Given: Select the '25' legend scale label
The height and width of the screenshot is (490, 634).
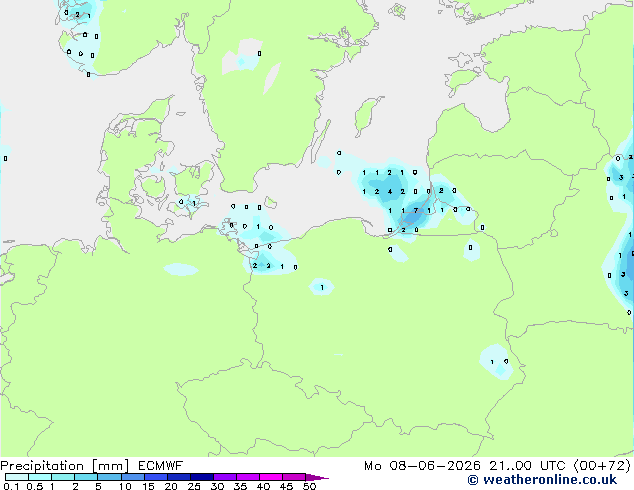Looking at the screenshot, I should 194,486.
